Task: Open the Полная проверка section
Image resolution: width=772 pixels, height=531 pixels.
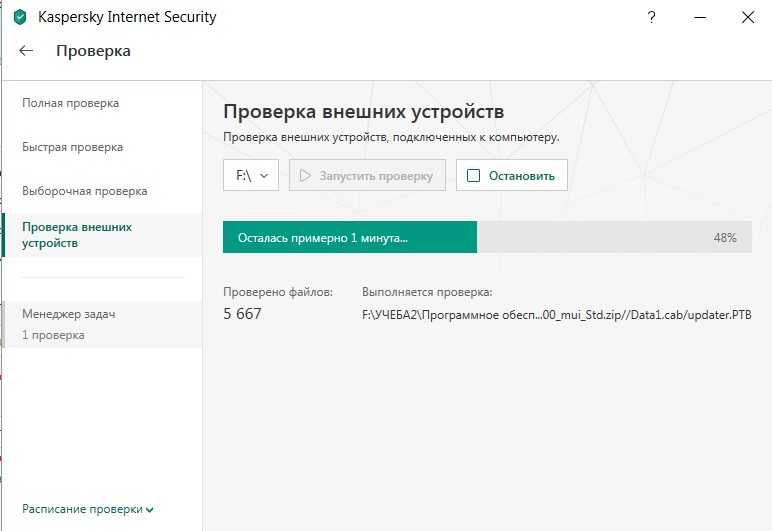Action: click(70, 103)
